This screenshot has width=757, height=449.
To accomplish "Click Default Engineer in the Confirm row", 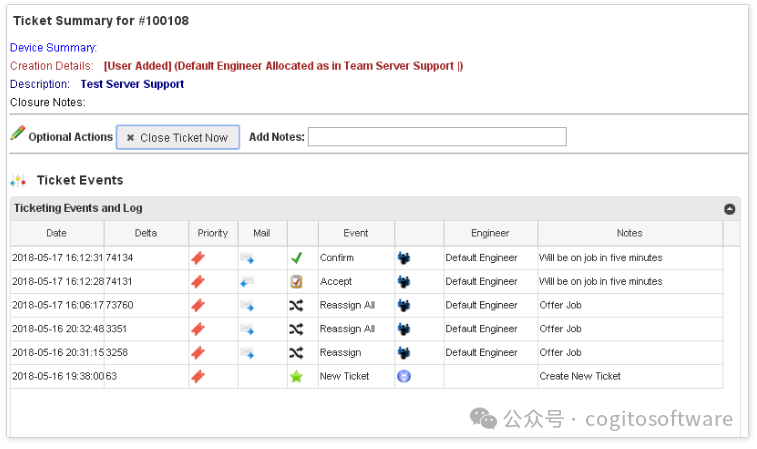I will click(481, 258).
